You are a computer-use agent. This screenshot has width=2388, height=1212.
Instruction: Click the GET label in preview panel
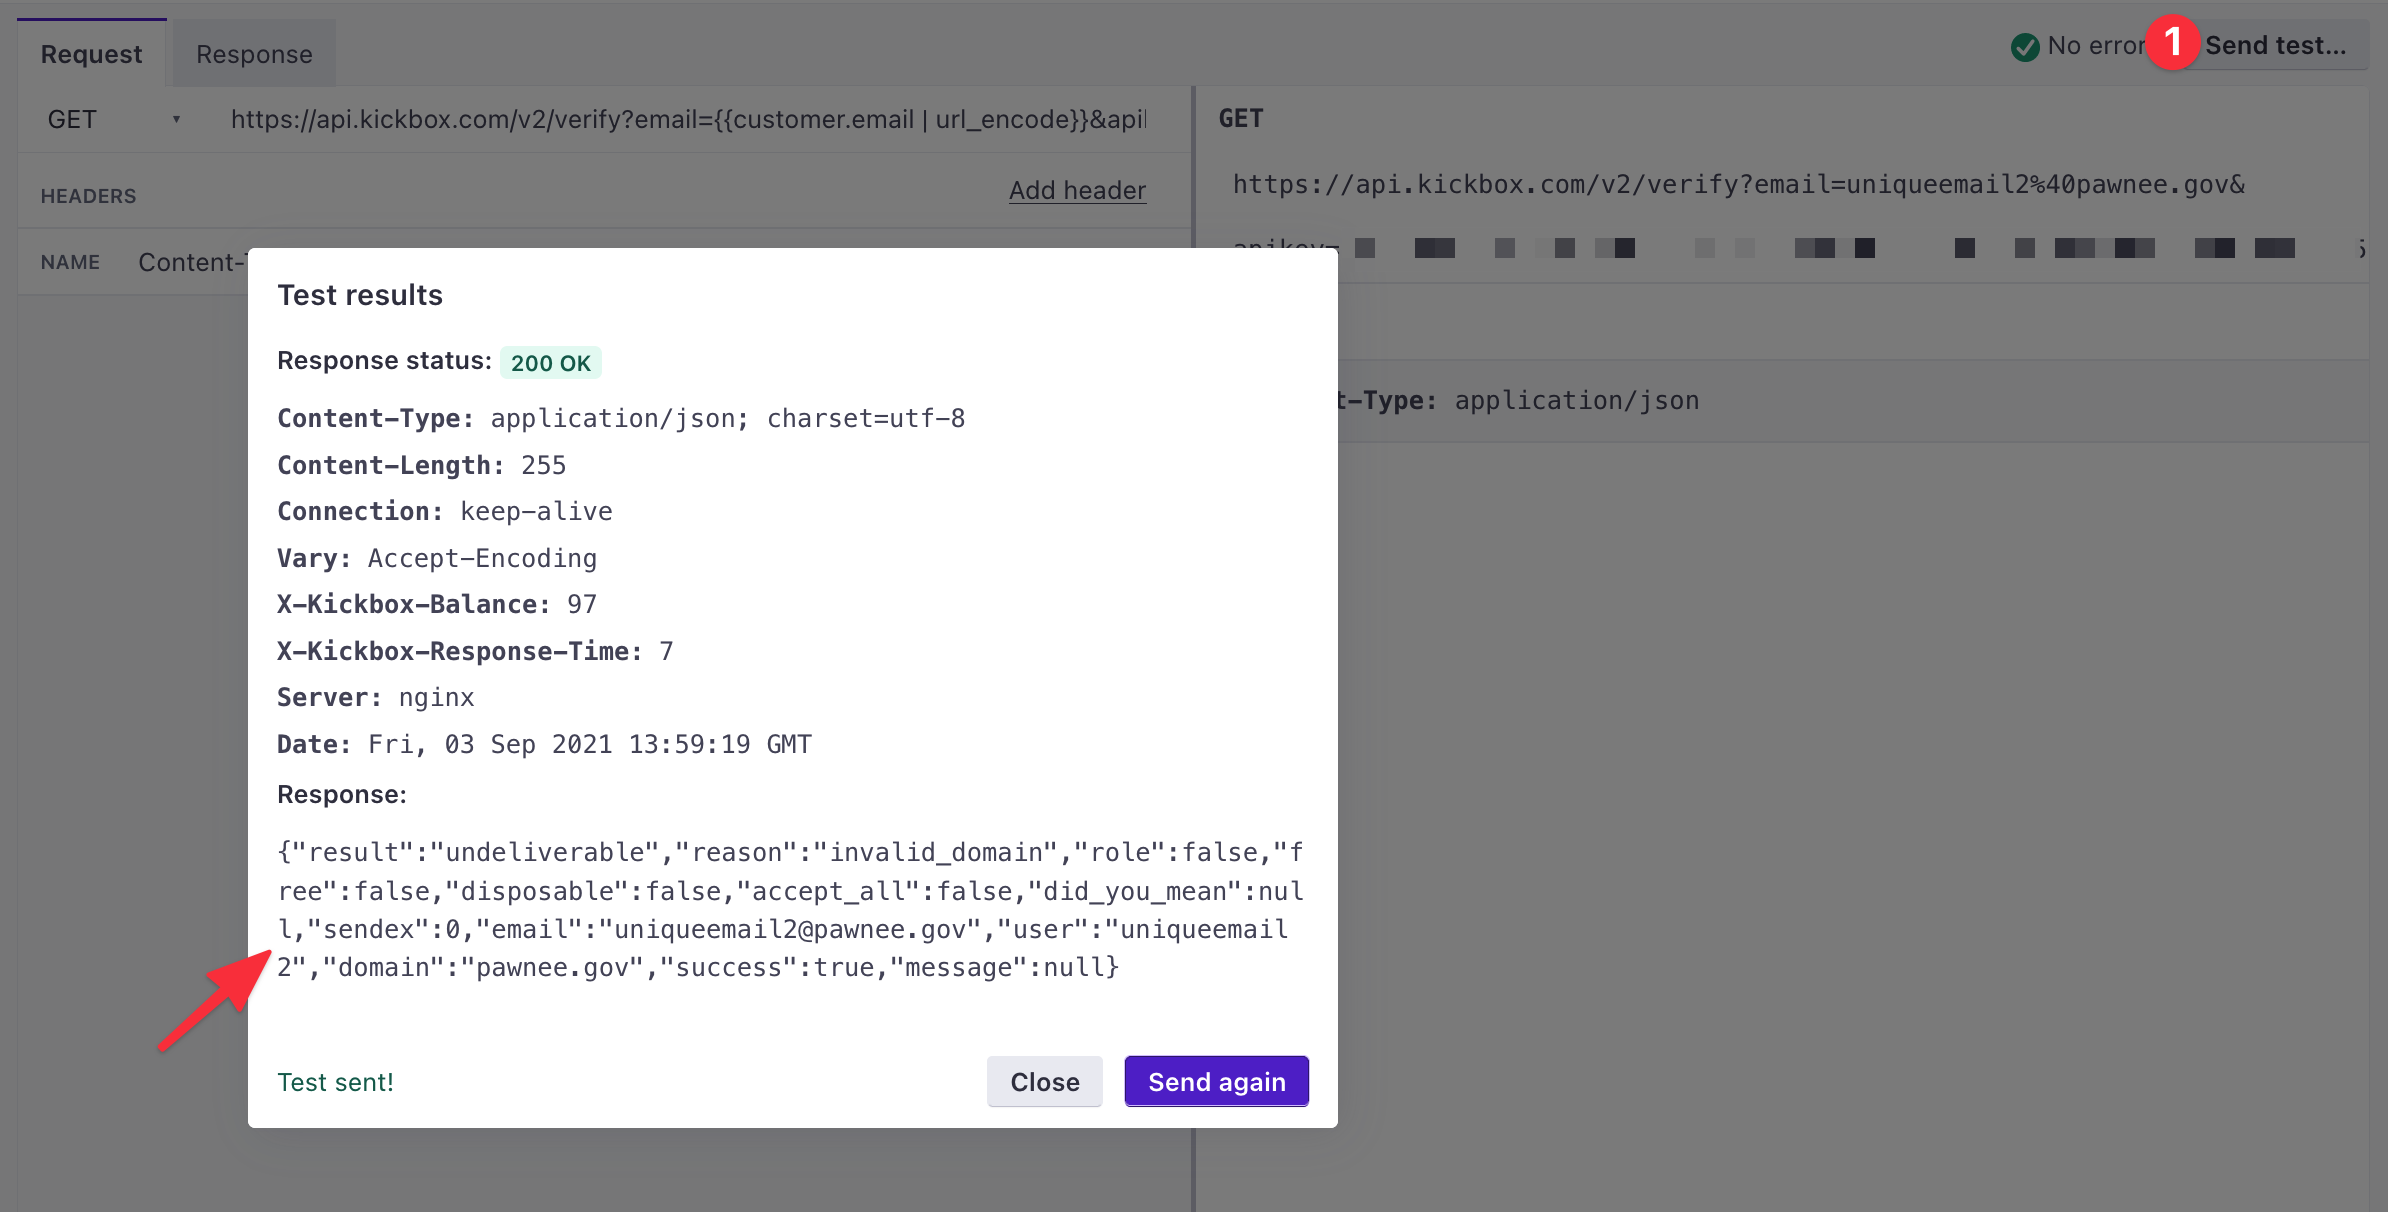pyautogui.click(x=1240, y=118)
